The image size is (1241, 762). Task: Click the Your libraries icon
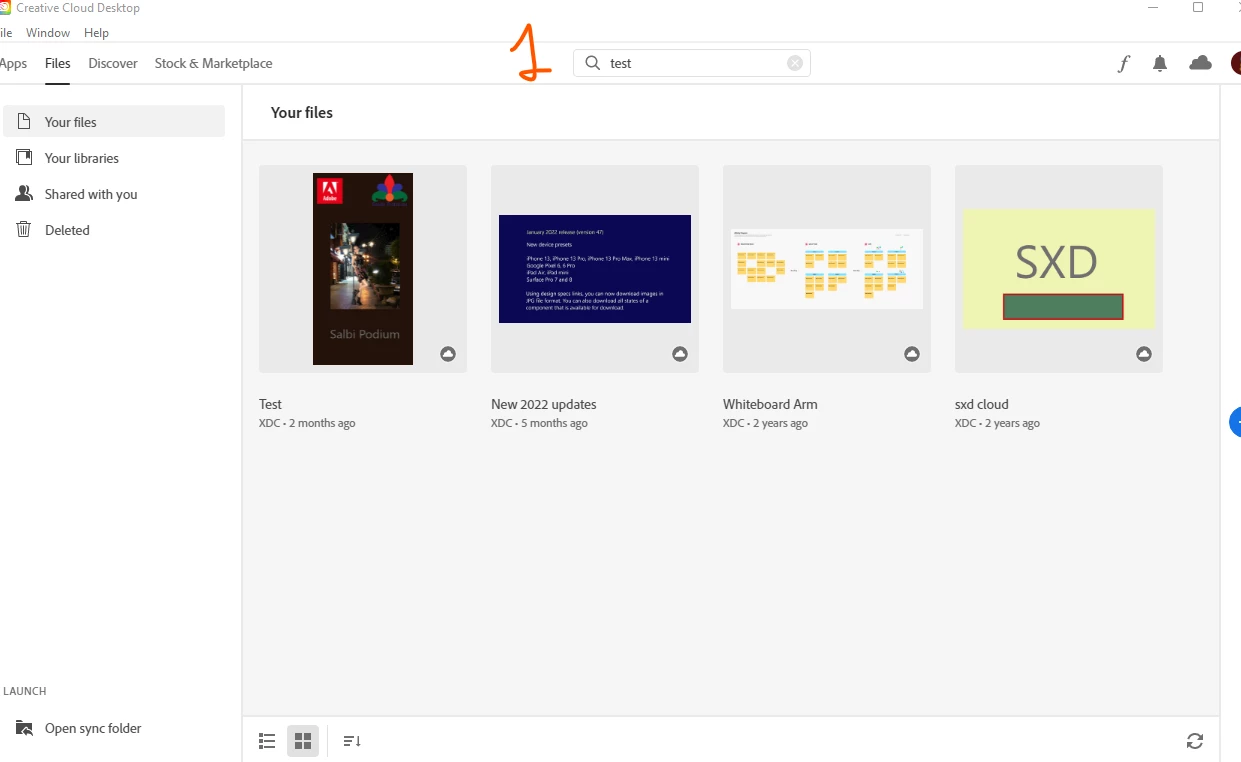tap(24, 157)
